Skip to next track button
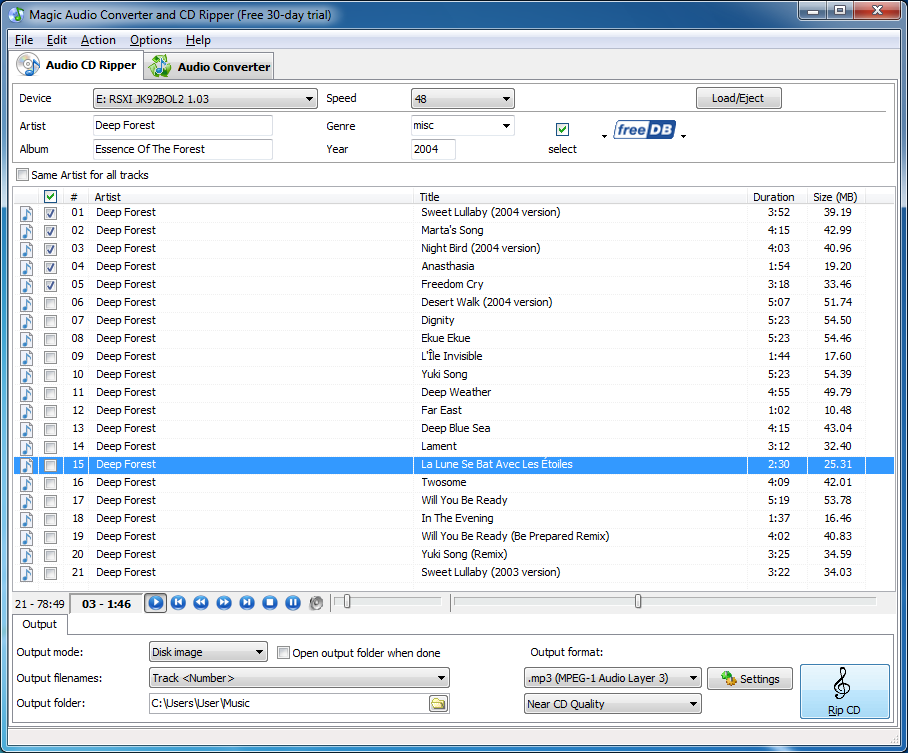This screenshot has width=908, height=753. click(x=247, y=603)
